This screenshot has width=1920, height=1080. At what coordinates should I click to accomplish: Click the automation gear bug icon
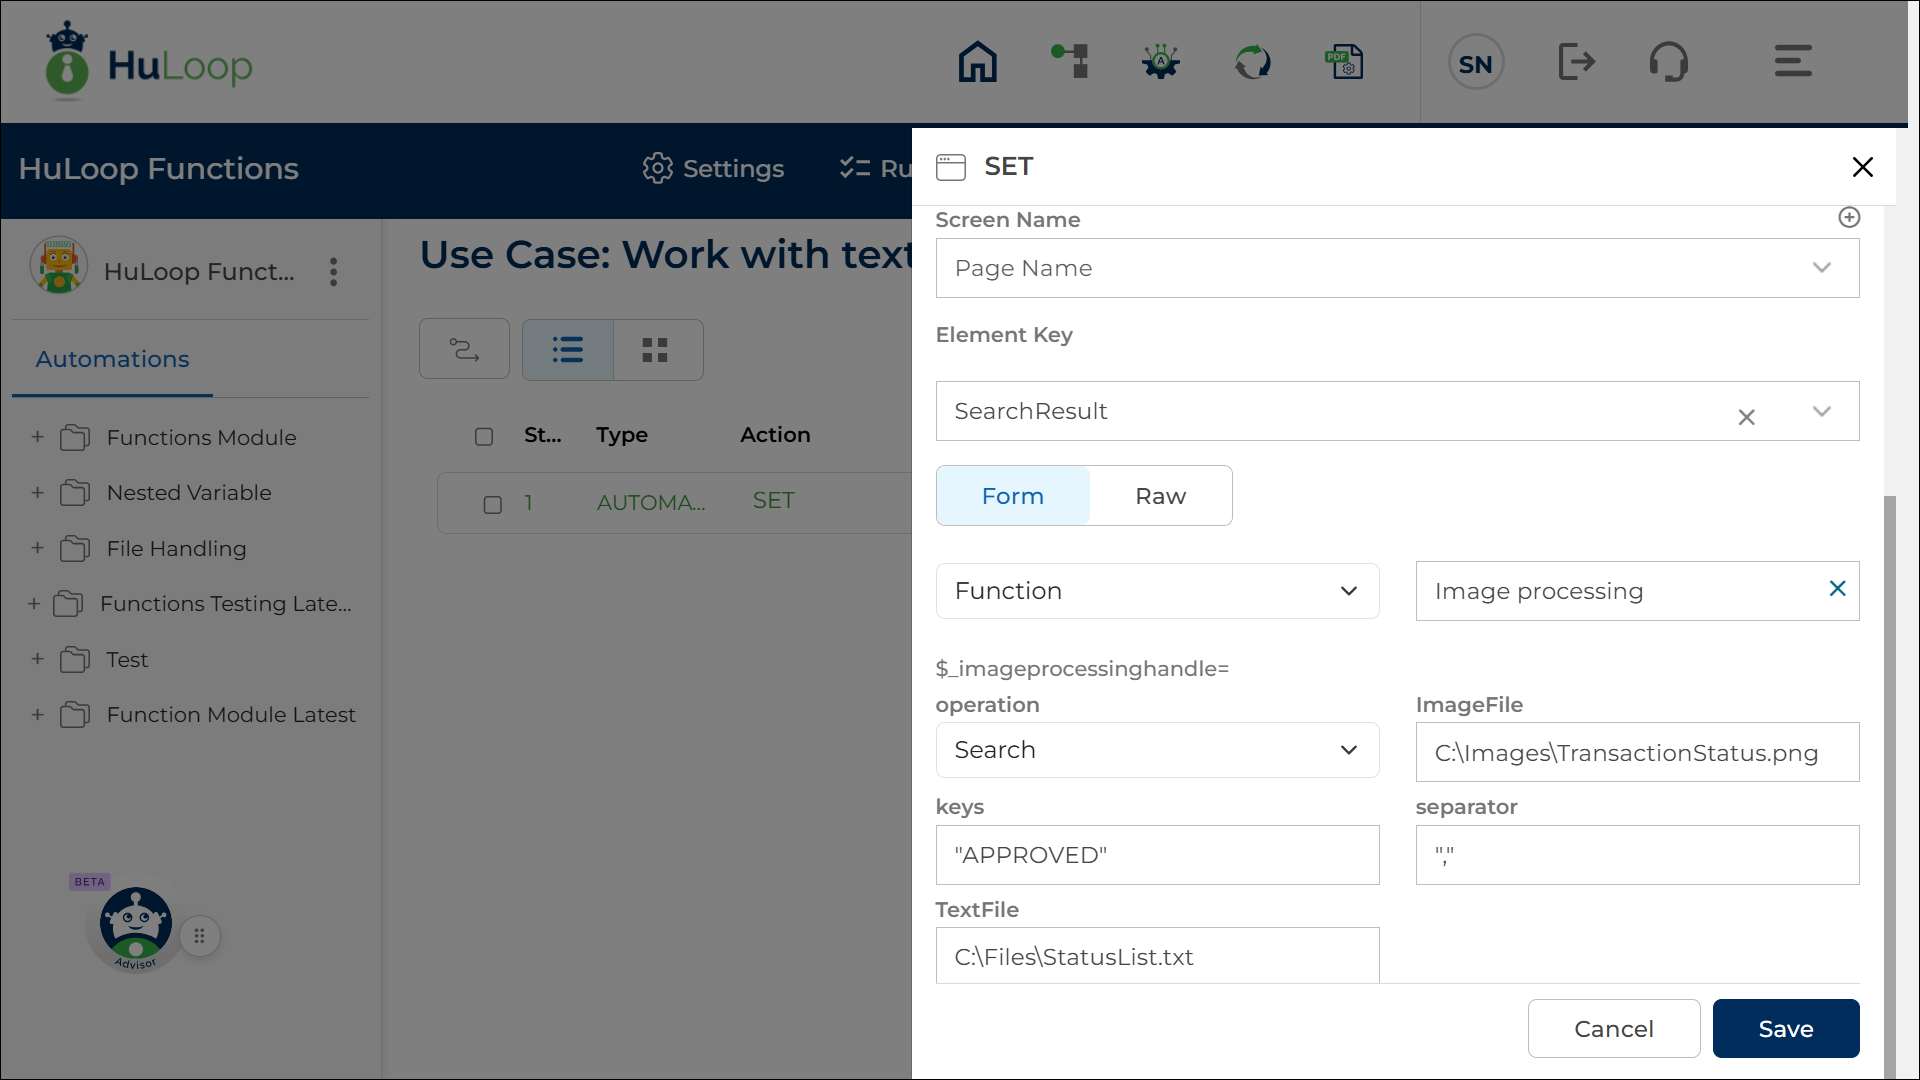click(1161, 62)
